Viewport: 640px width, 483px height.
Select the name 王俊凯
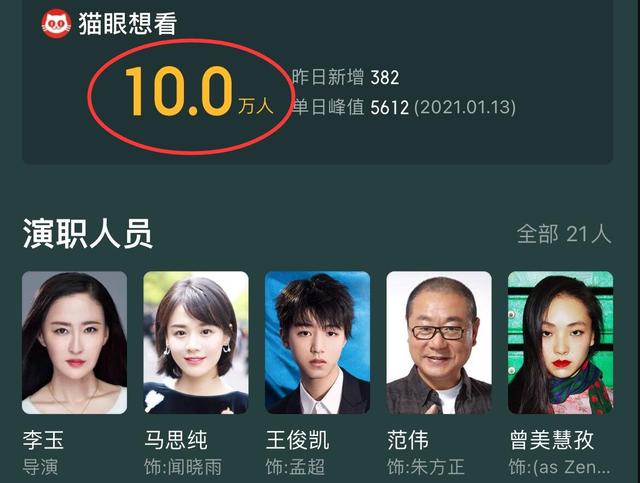tap(298, 440)
